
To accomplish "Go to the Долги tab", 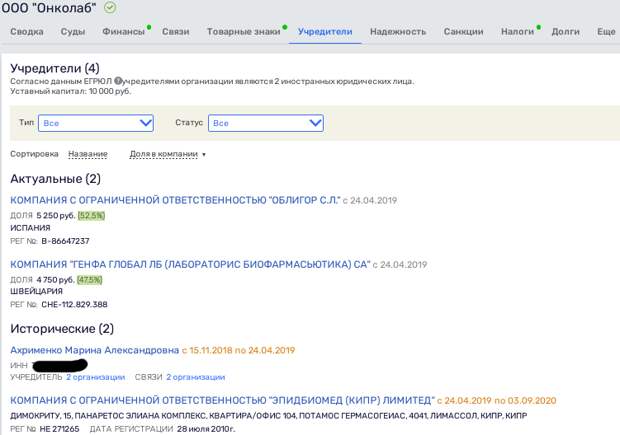I will (x=565, y=32).
